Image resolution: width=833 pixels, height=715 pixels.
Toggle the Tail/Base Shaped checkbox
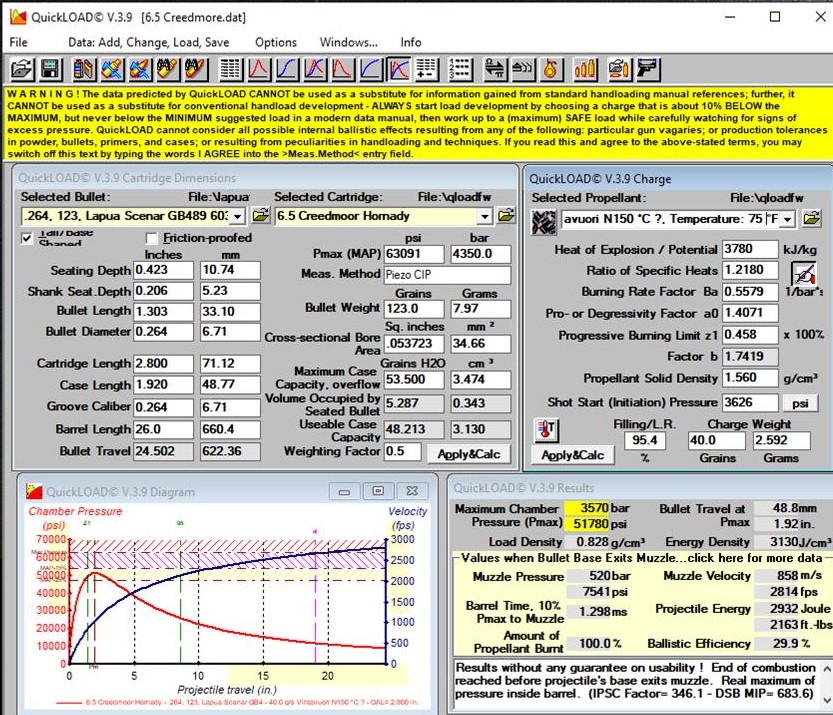(x=27, y=238)
